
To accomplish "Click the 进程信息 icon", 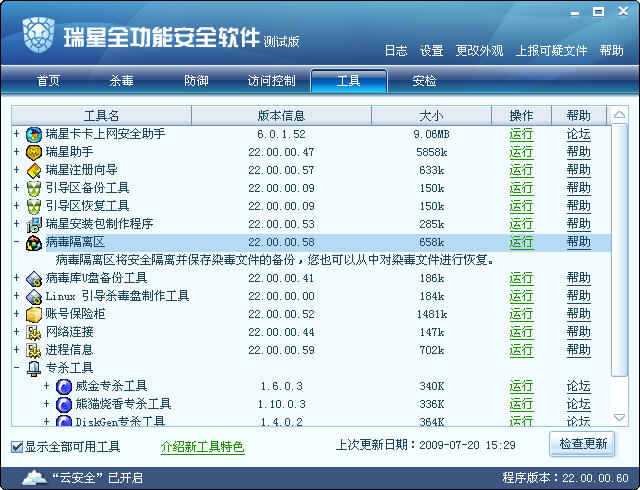I will point(34,350).
